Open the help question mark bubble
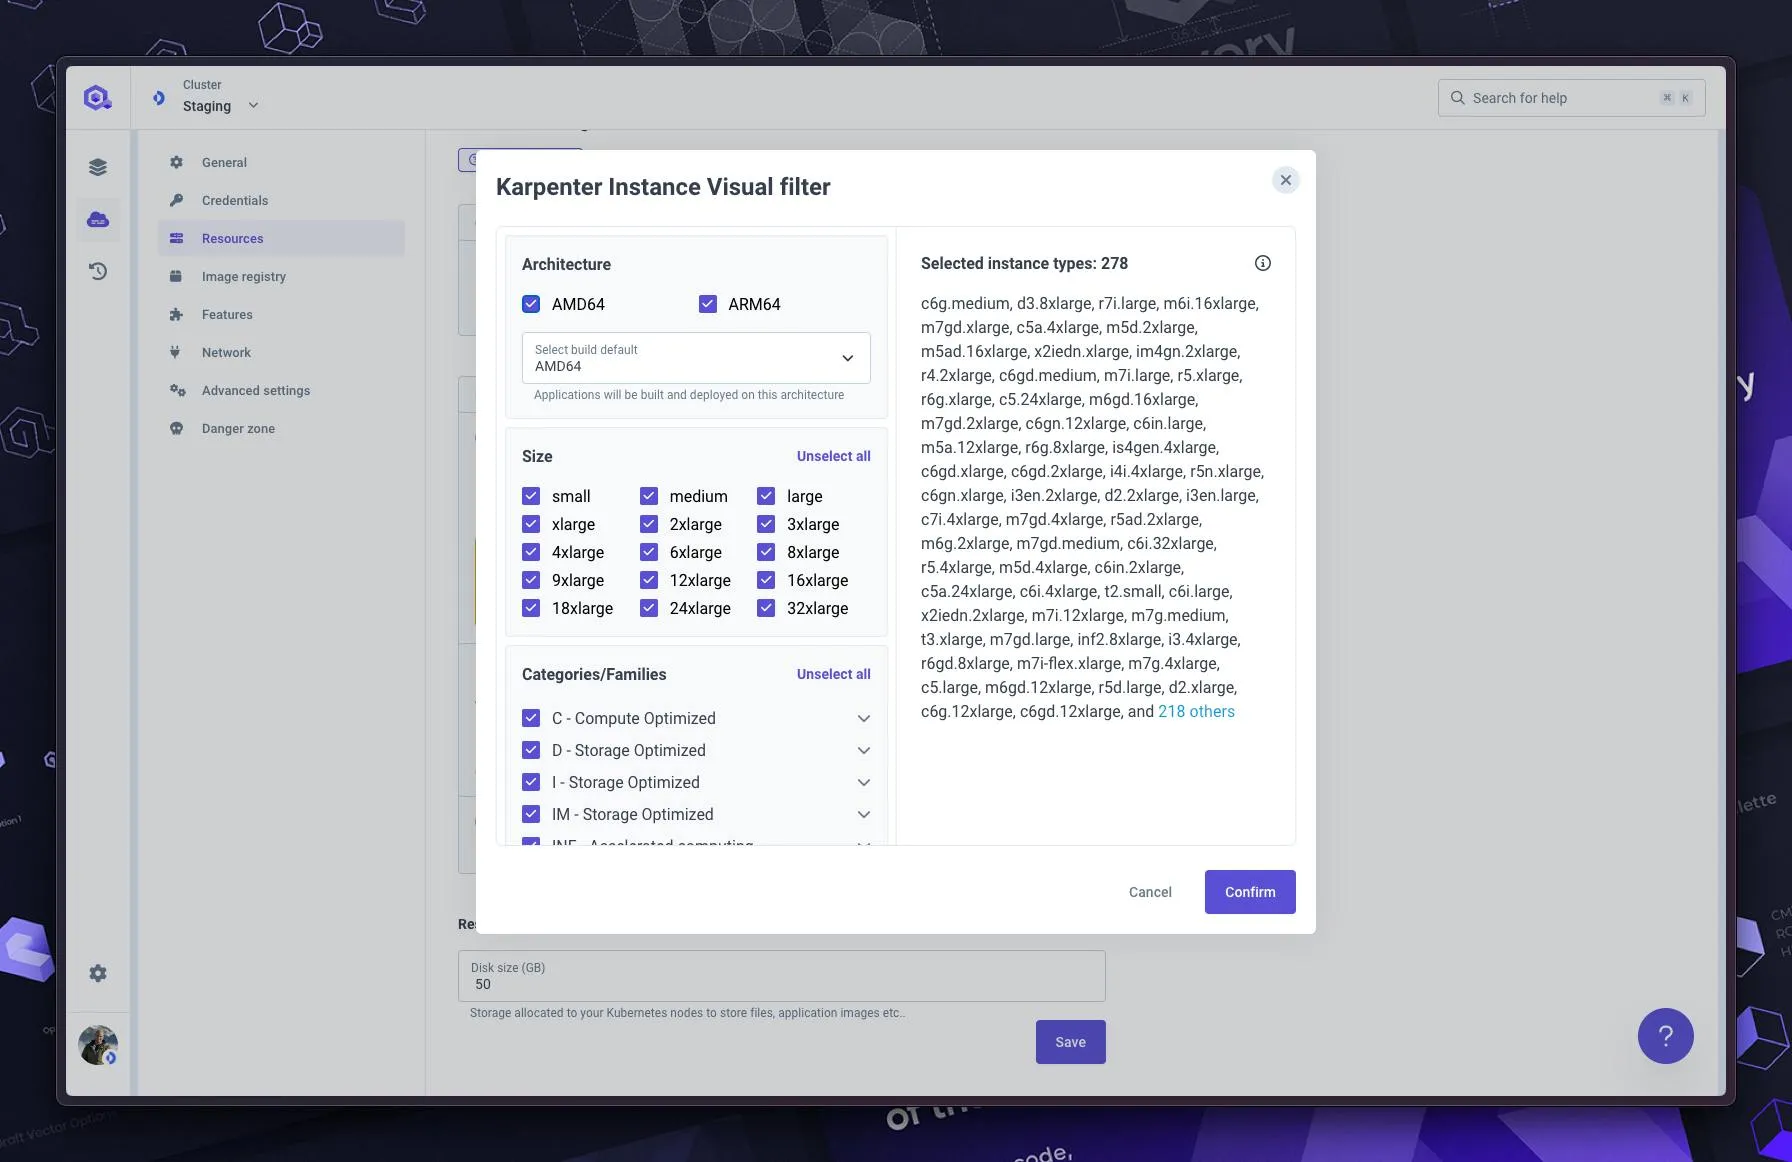Screen dimensions: 1792x1162 (x=1666, y=1036)
